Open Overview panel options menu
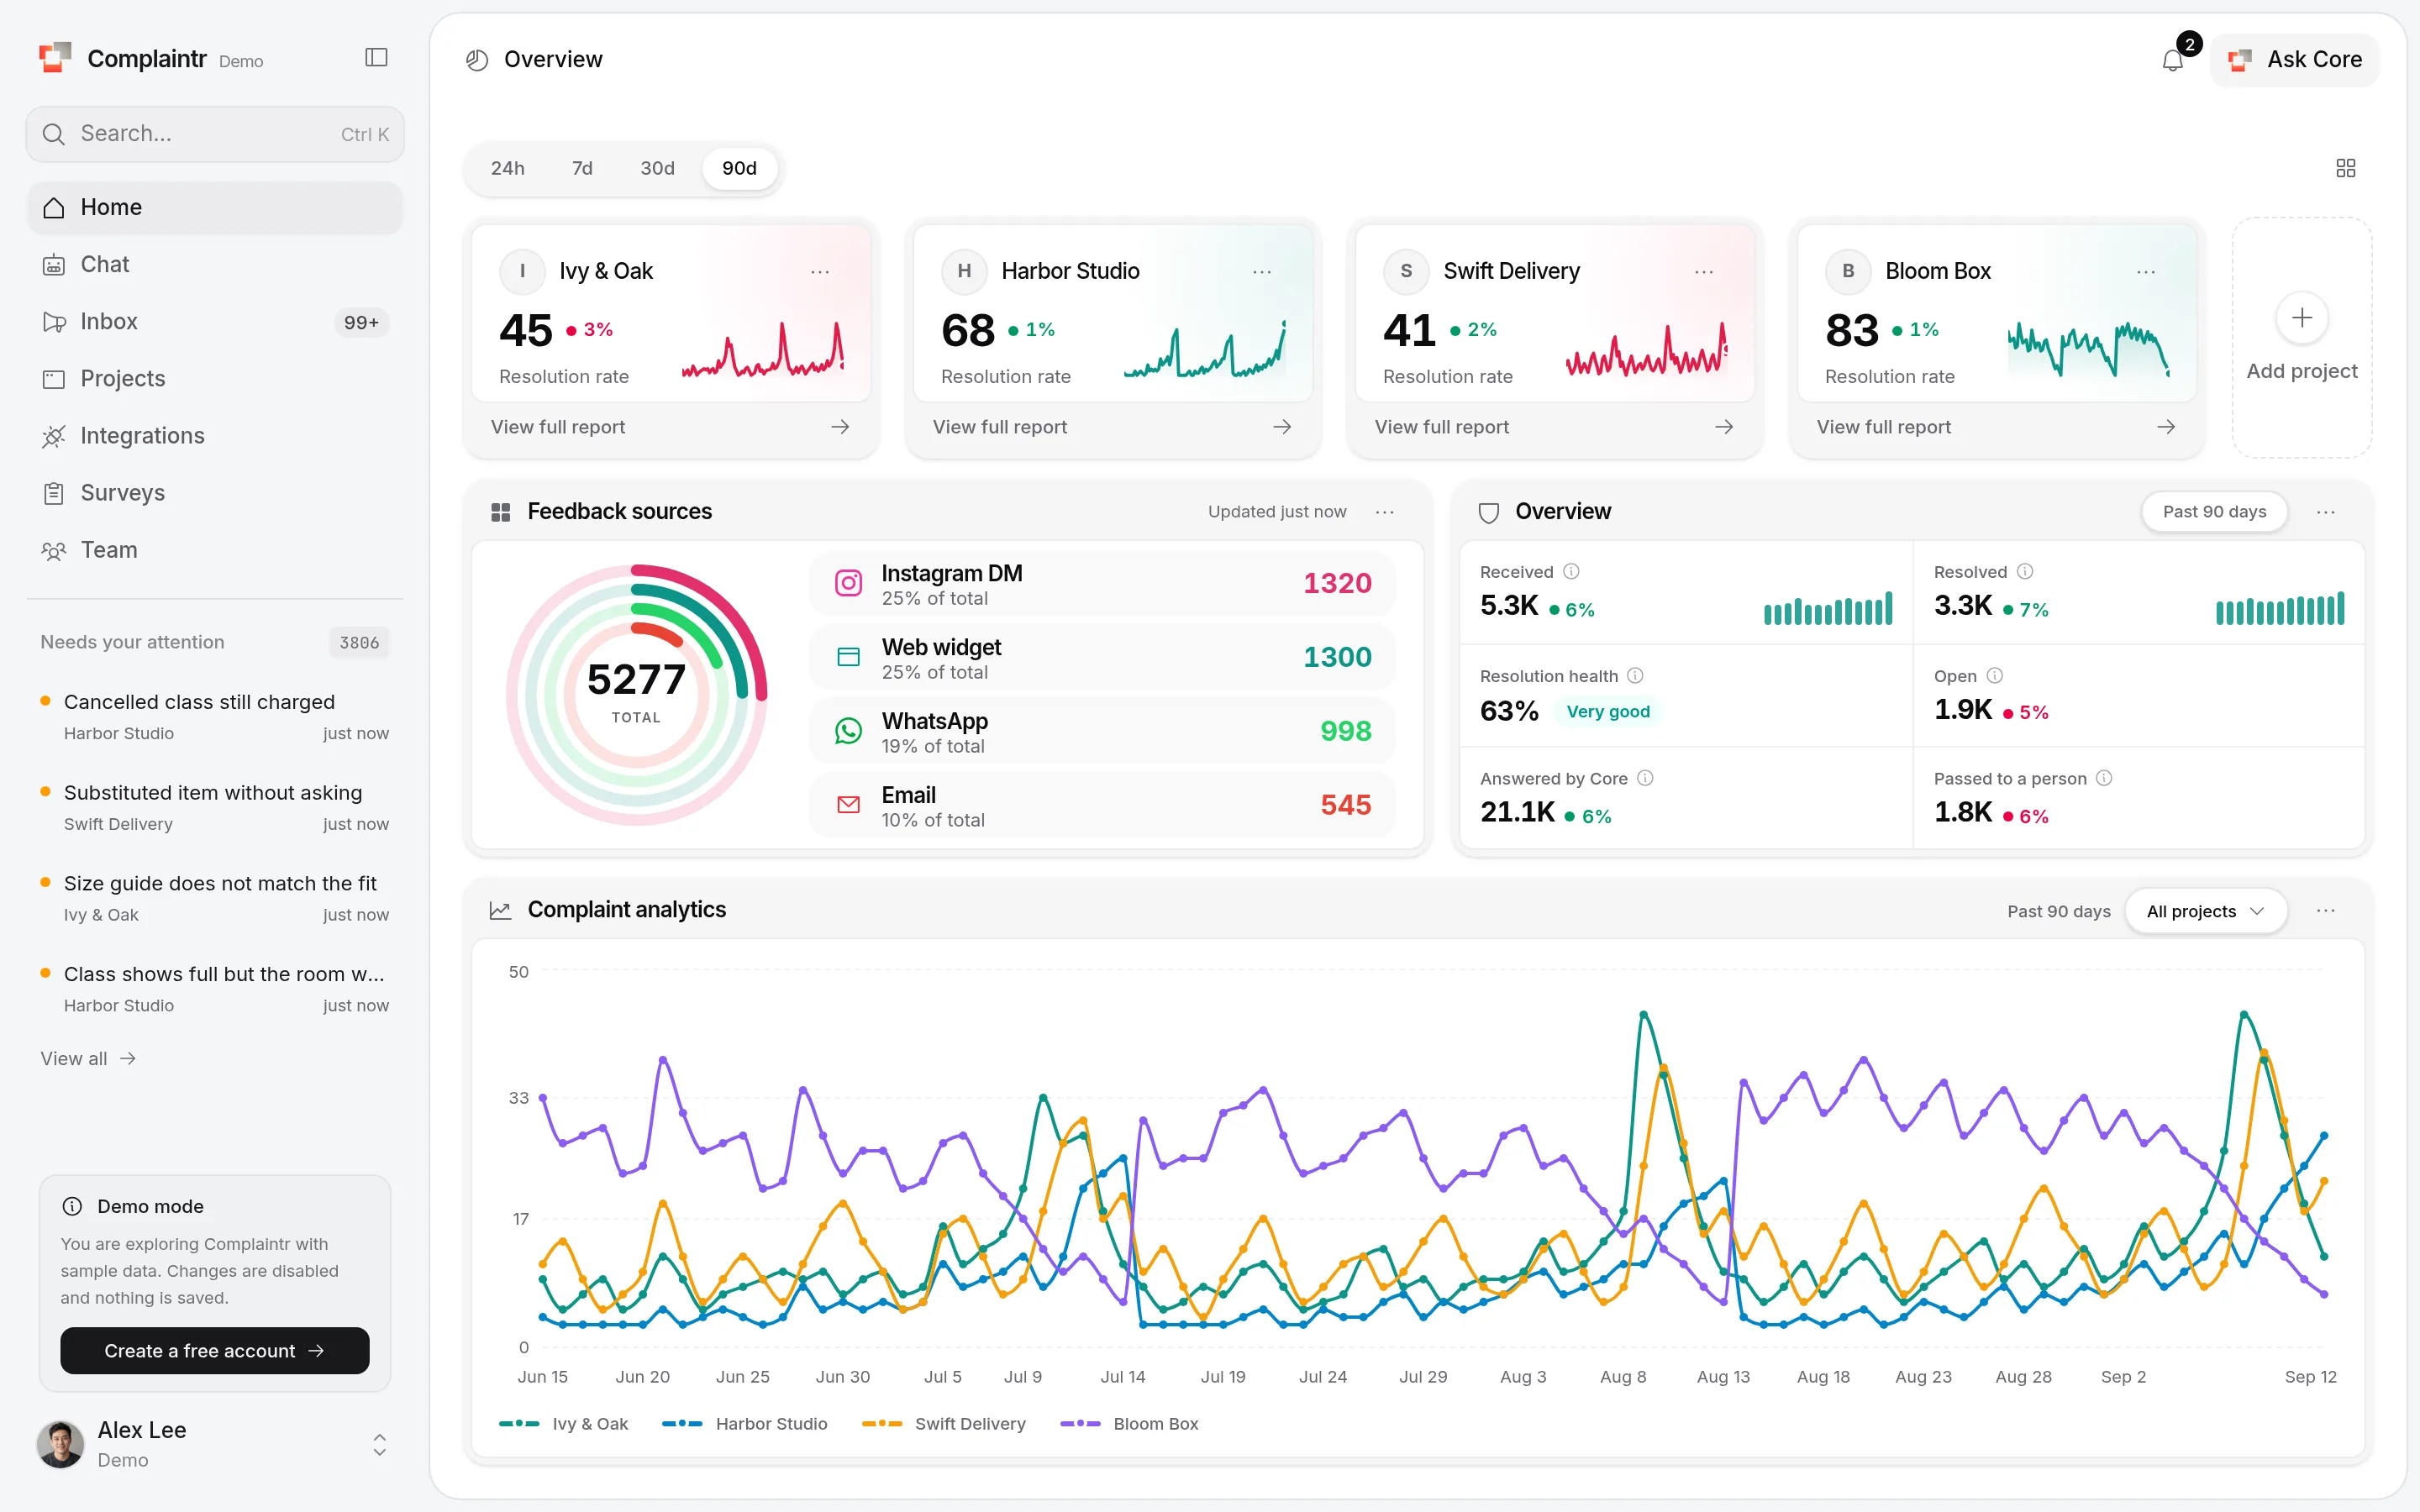Screen dimensions: 2420x1512 [x=2326, y=512]
